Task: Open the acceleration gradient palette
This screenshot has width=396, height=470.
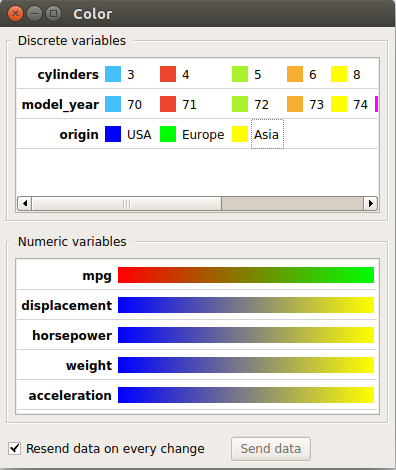Action: [x=246, y=395]
